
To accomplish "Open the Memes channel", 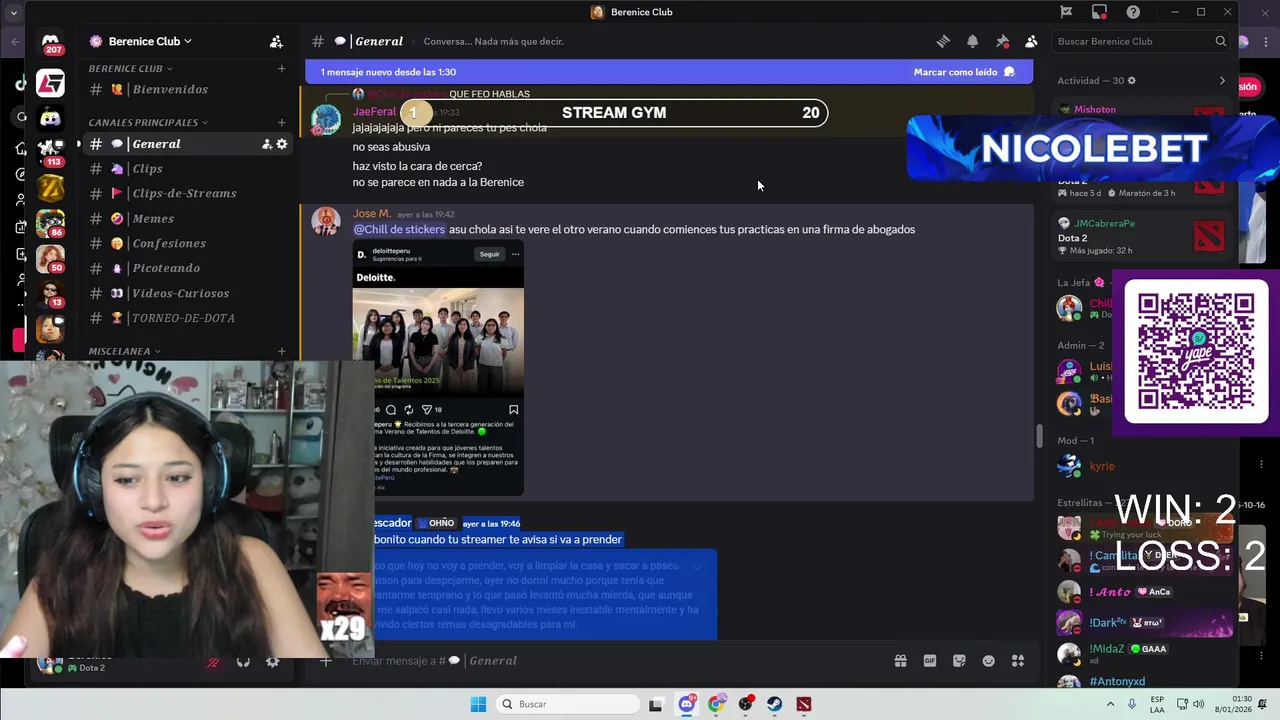I will [x=186, y=219].
